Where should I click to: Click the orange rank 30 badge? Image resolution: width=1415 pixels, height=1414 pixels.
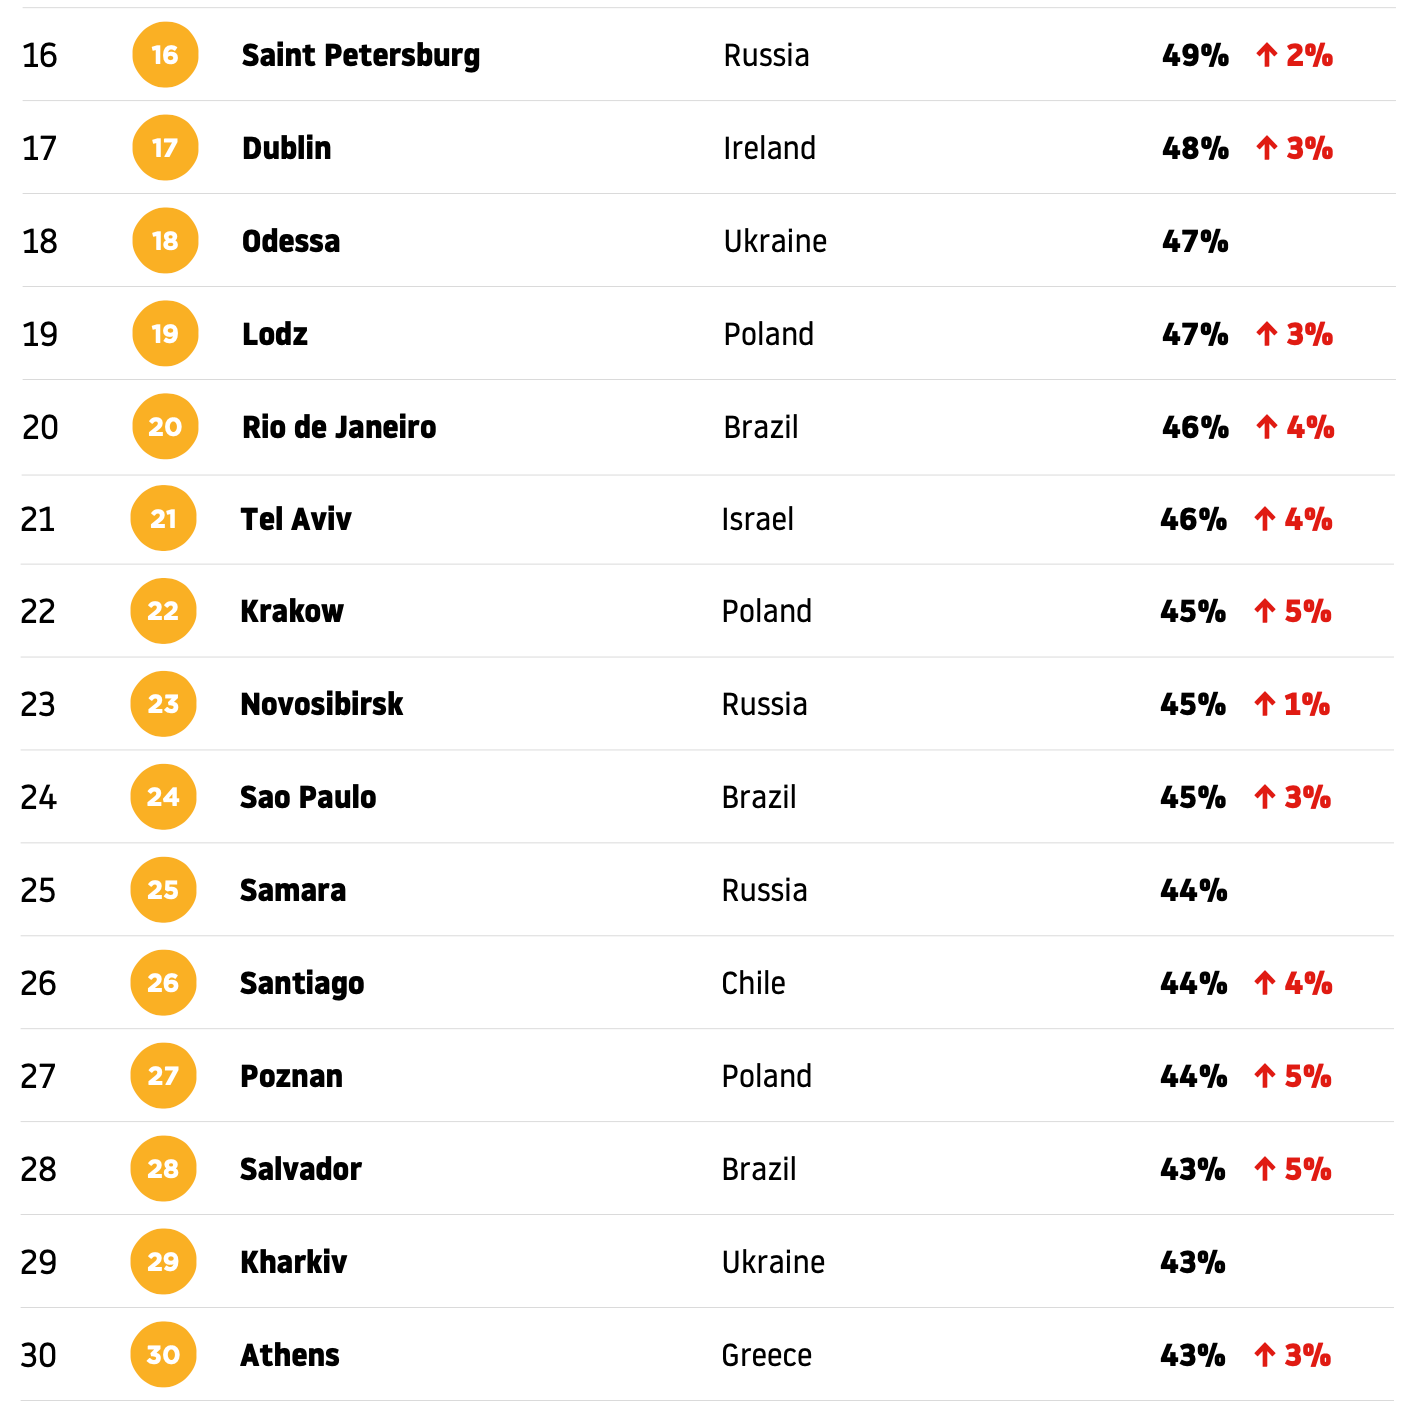pyautogui.click(x=163, y=1355)
